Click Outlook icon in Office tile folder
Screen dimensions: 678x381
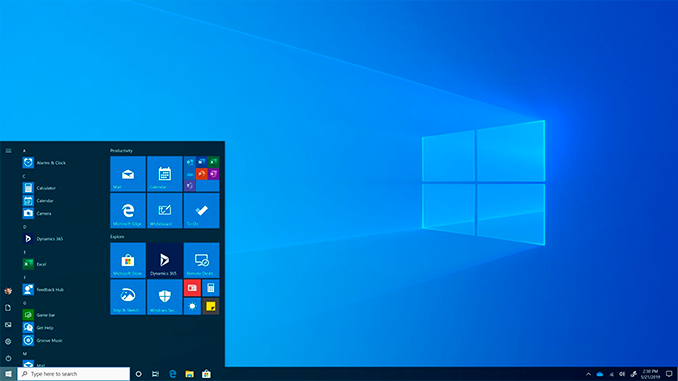tap(190, 162)
